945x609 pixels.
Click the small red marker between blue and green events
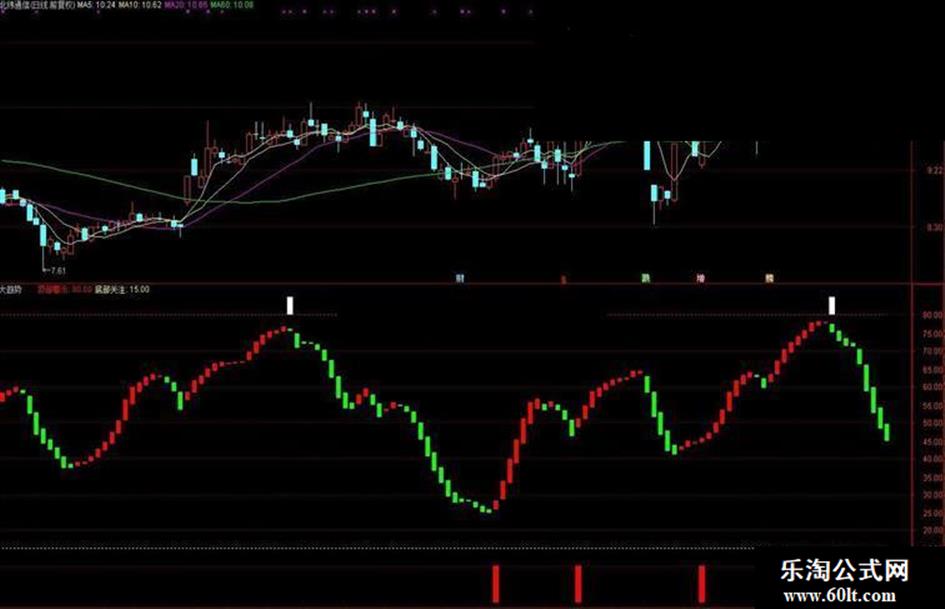(x=564, y=279)
